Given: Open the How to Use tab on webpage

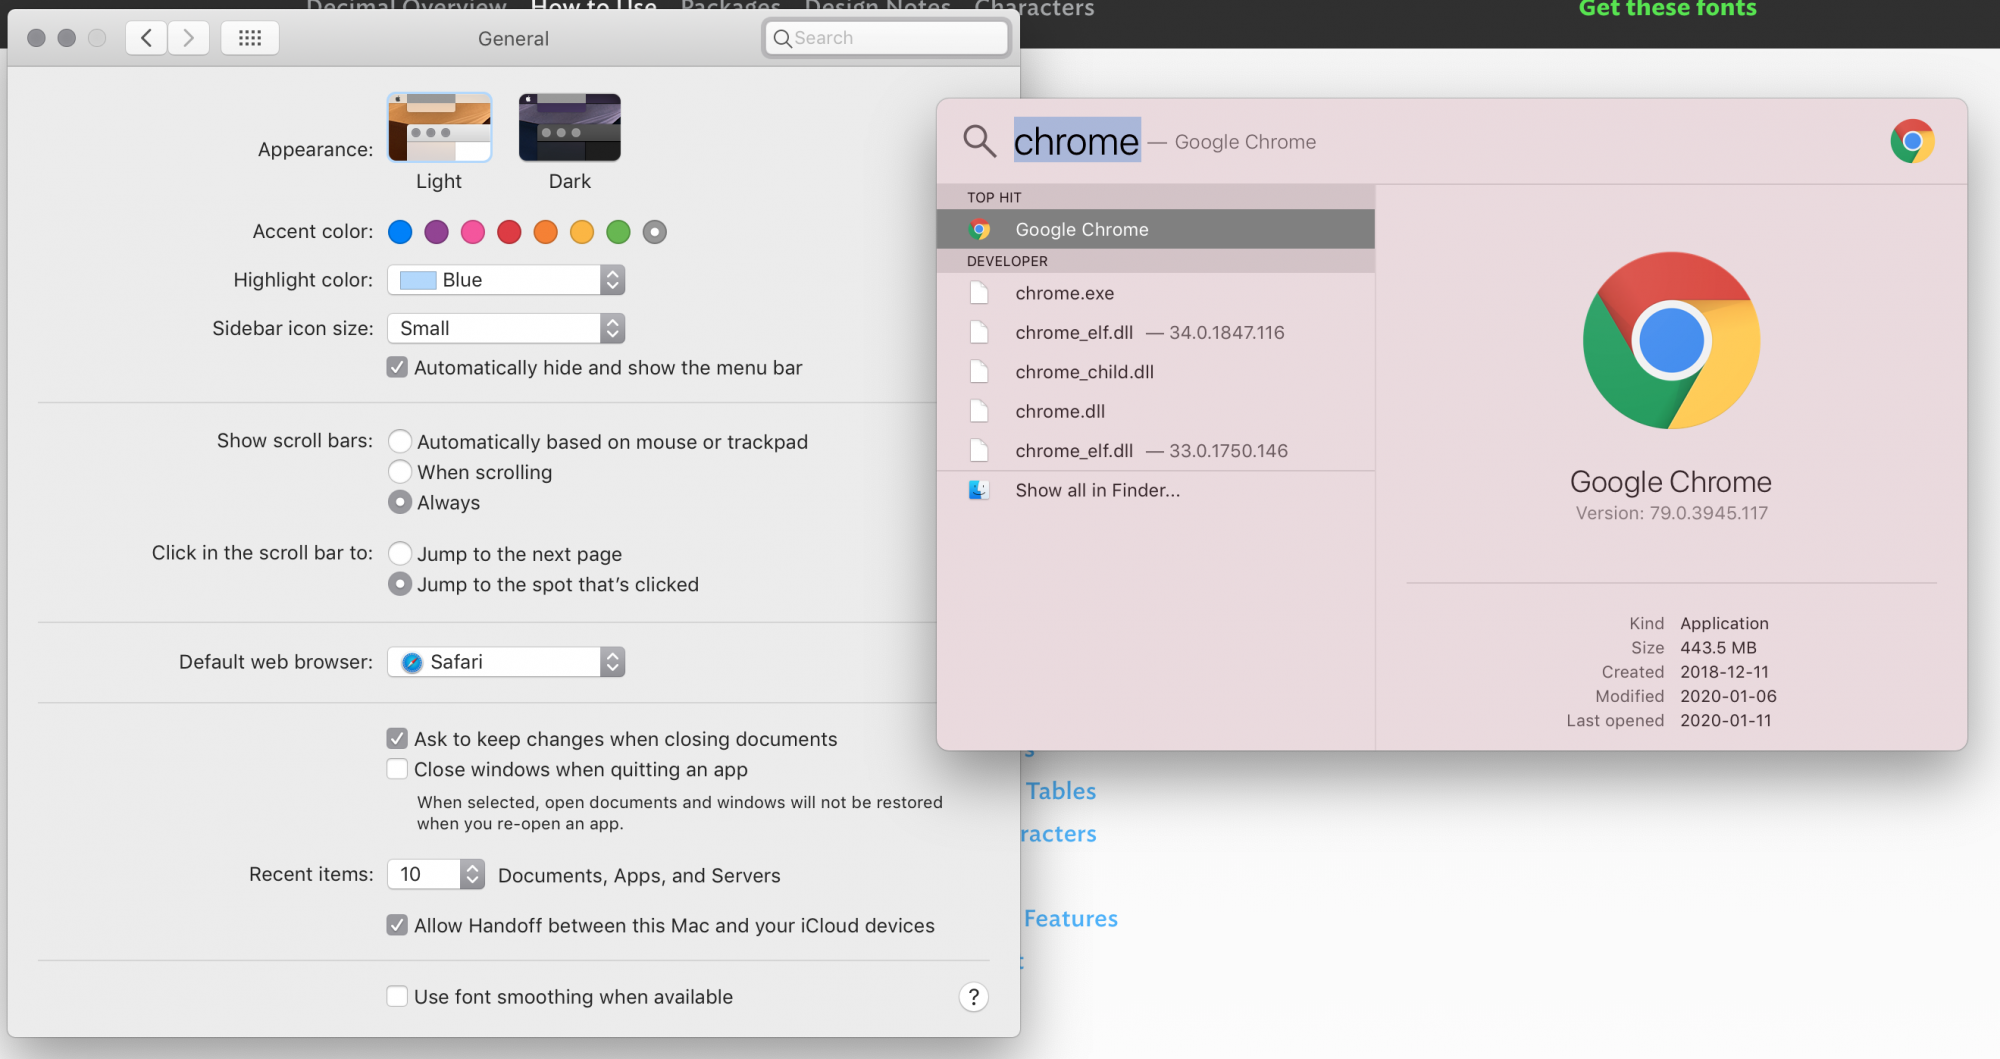Looking at the screenshot, I should coord(594,8).
